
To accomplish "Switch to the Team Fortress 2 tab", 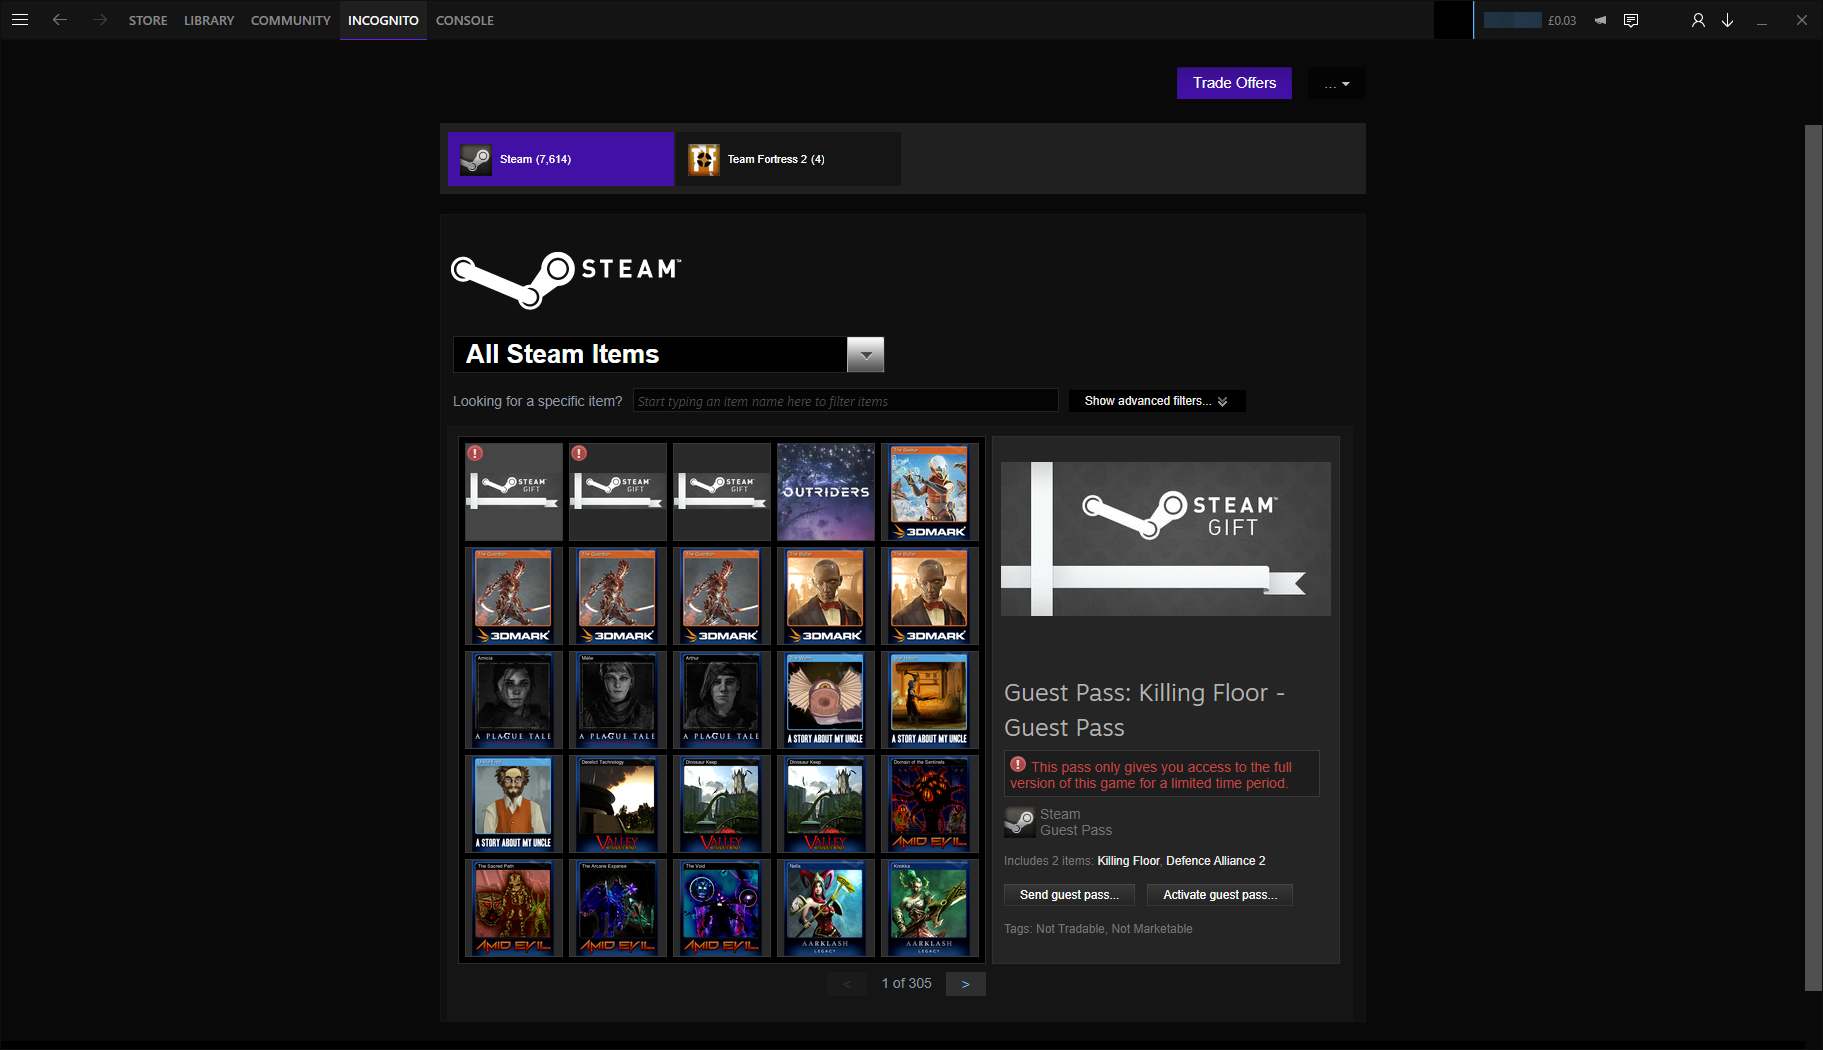I will (x=789, y=158).
